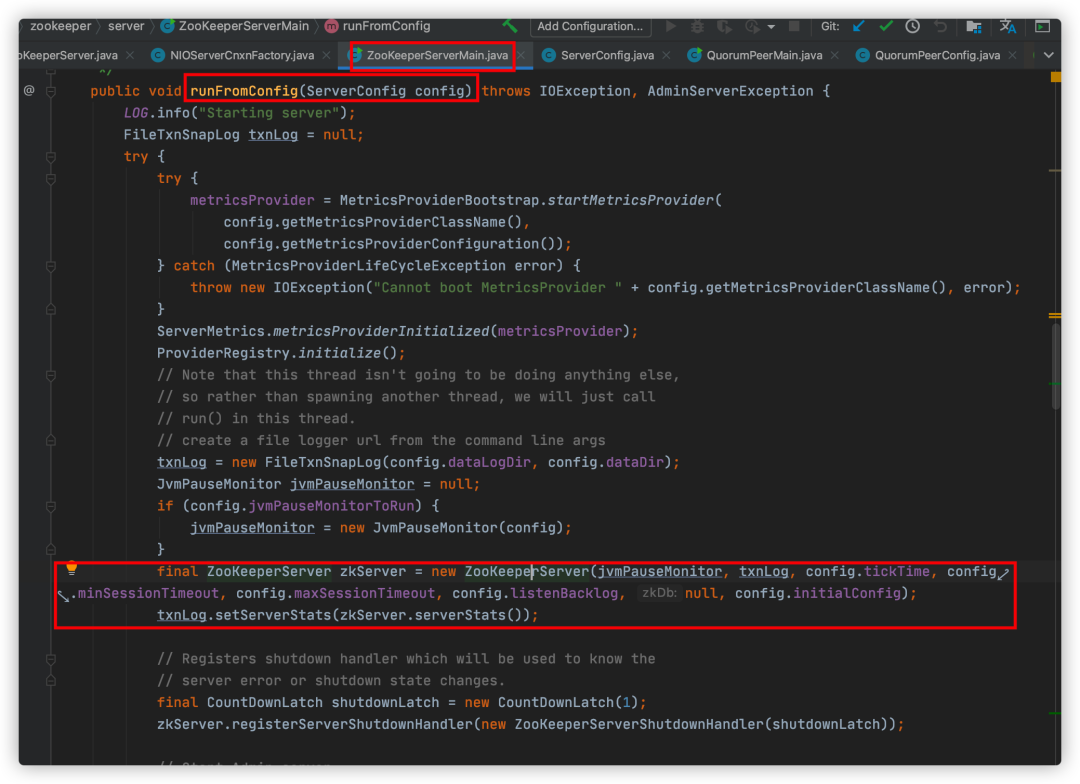The height and width of the screenshot is (784, 1080).
Task: Click config.initialConfig argument
Action: pos(818,593)
